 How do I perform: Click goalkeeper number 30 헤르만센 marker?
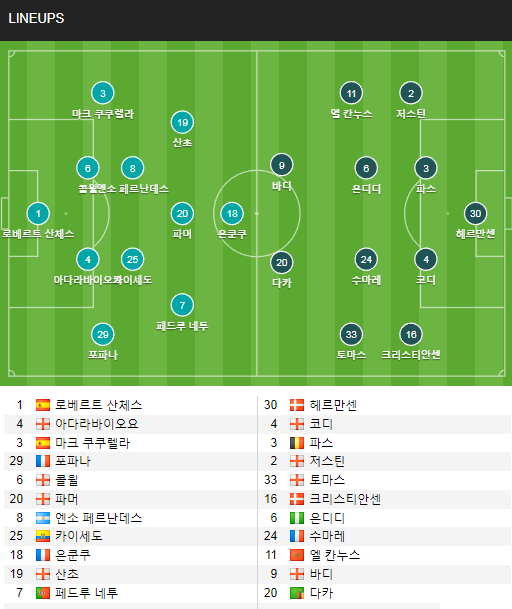click(x=475, y=214)
